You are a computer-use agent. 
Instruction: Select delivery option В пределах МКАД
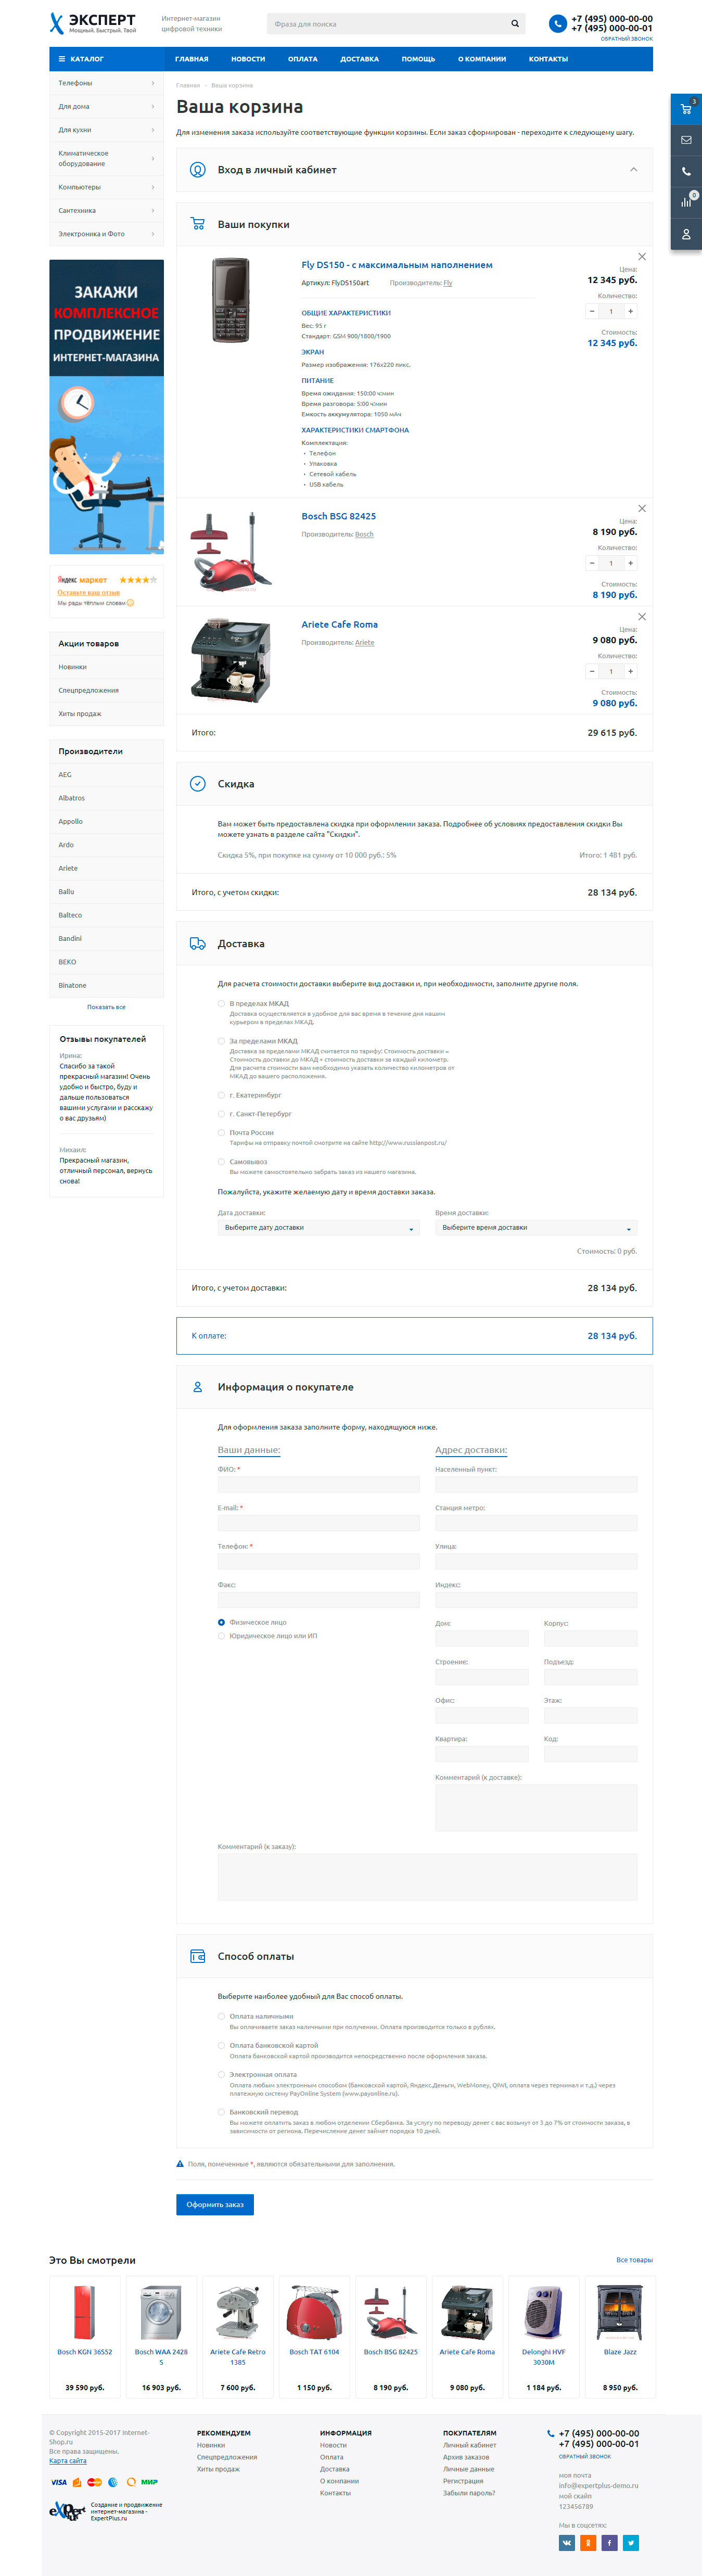(x=221, y=1003)
